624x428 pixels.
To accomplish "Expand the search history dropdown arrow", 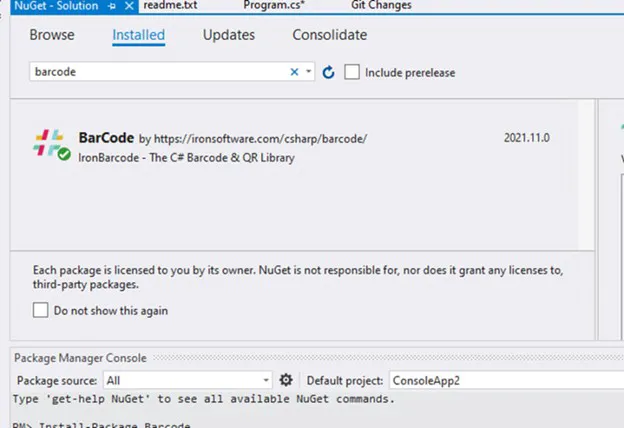I will point(309,72).
